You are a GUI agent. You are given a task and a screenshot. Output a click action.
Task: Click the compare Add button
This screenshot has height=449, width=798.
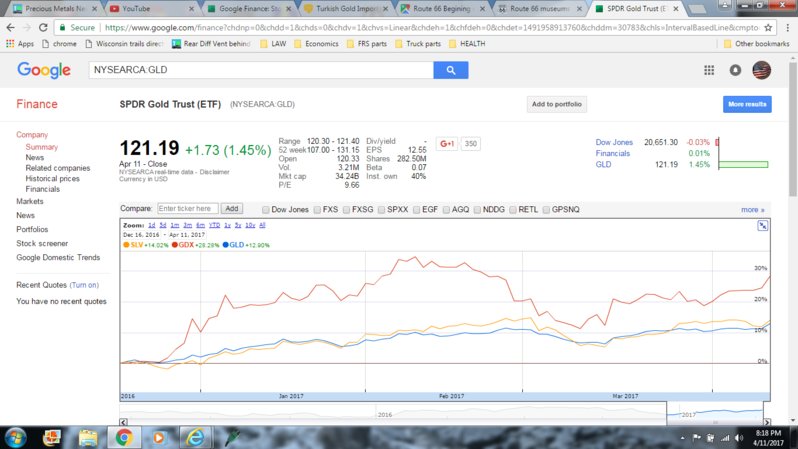pyautogui.click(x=232, y=209)
